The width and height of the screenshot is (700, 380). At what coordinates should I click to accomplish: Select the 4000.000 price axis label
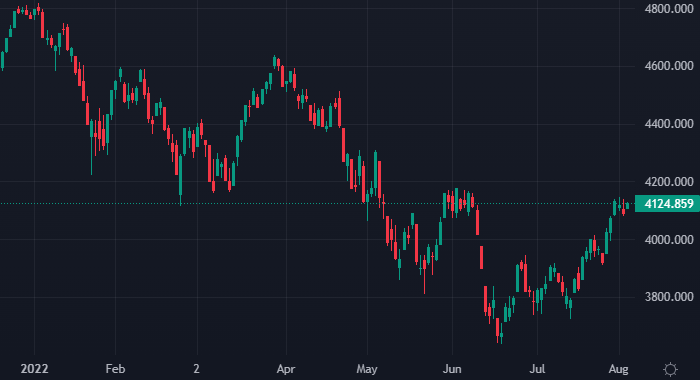point(669,240)
